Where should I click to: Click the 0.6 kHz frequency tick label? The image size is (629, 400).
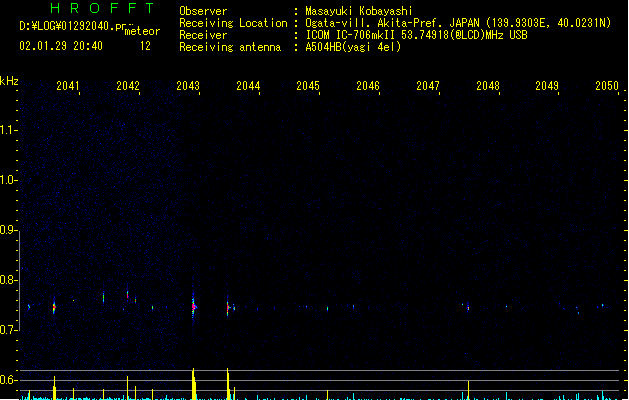[8, 380]
